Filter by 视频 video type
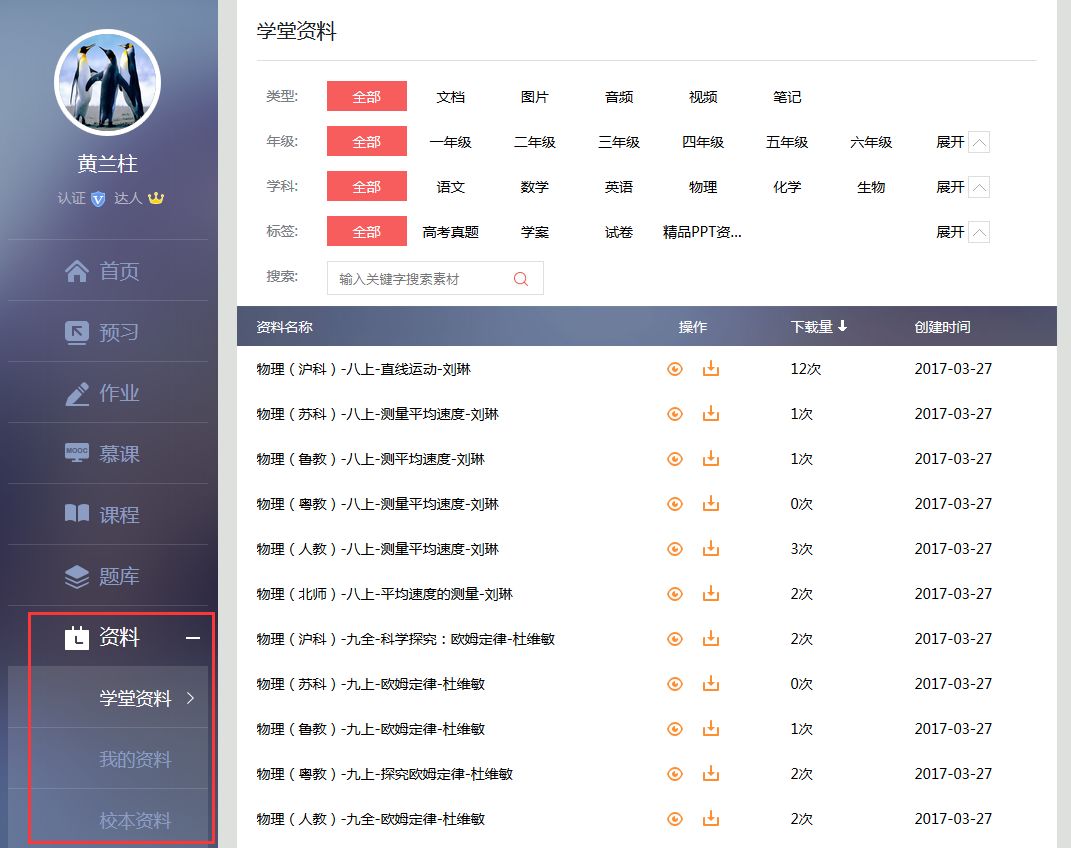This screenshot has width=1071, height=848. click(x=701, y=96)
